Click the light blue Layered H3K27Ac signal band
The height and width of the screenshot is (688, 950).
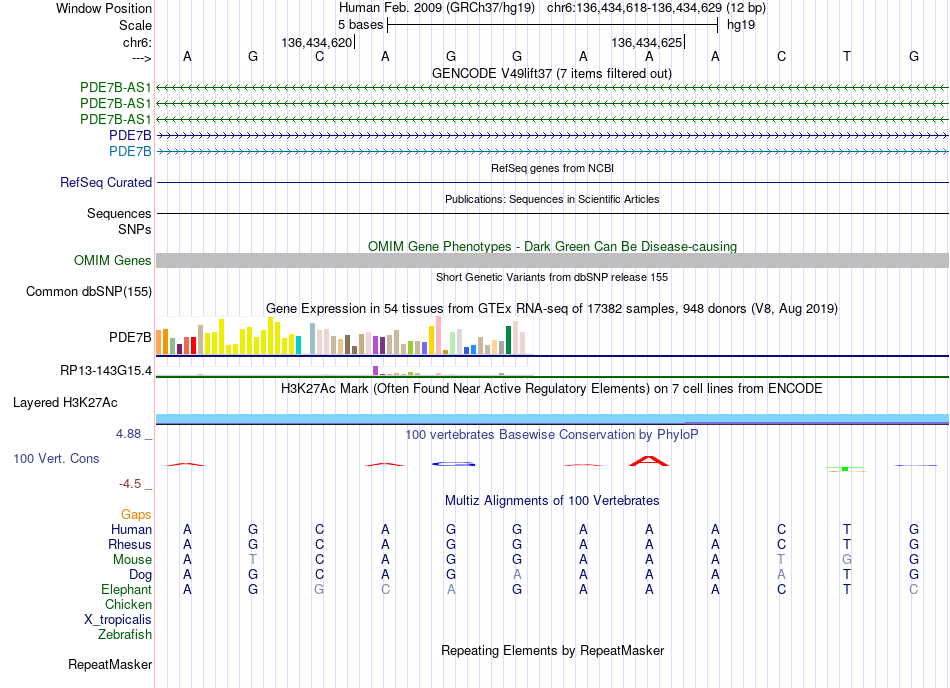pyautogui.click(x=552, y=418)
